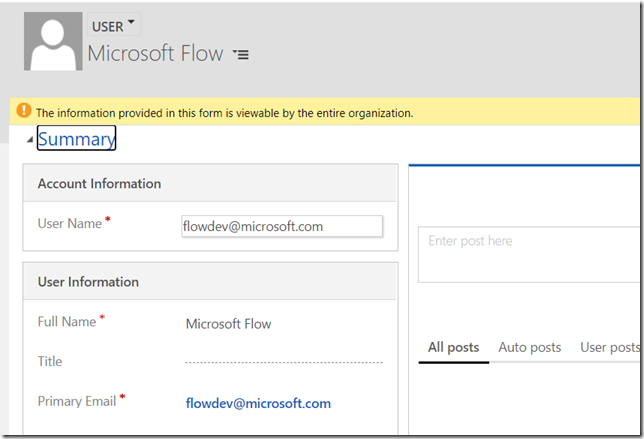The width and height of the screenshot is (644, 439).
Task: Open record navigation menu beside Microsoft Flow
Action: tap(241, 54)
